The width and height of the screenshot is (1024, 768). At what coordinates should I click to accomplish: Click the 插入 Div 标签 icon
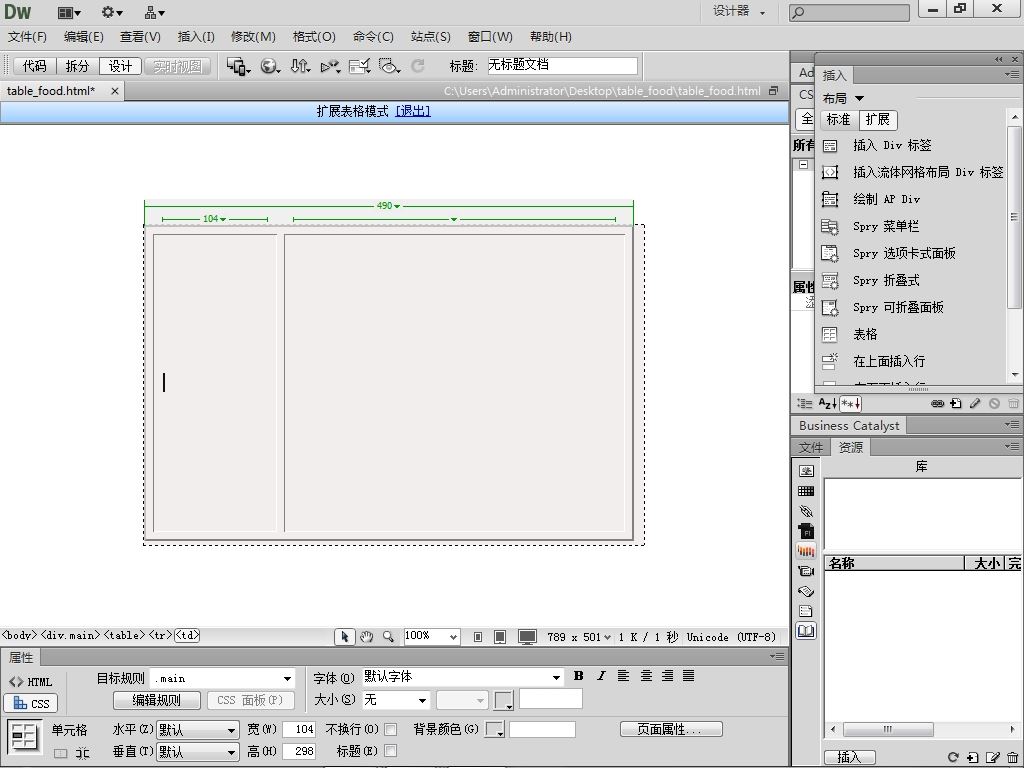829,146
